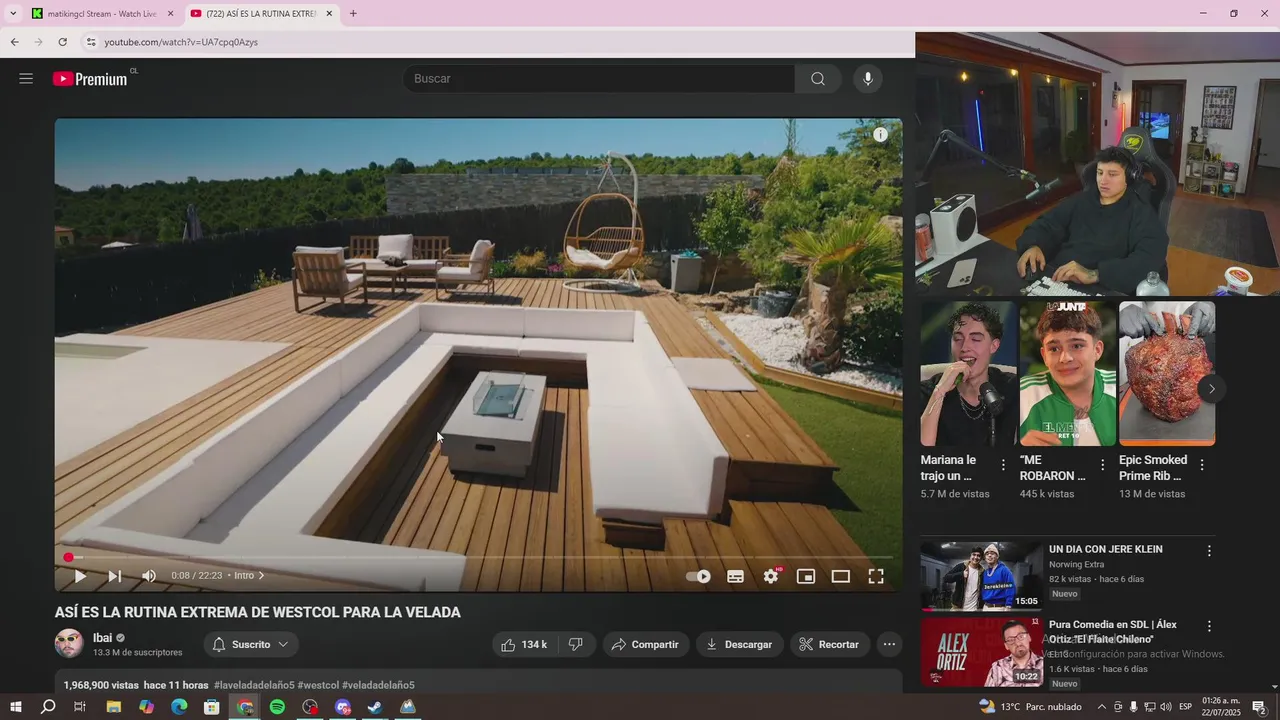Open Pura Comedia en SDL thumbnail
The image size is (1280, 720).
point(981,652)
